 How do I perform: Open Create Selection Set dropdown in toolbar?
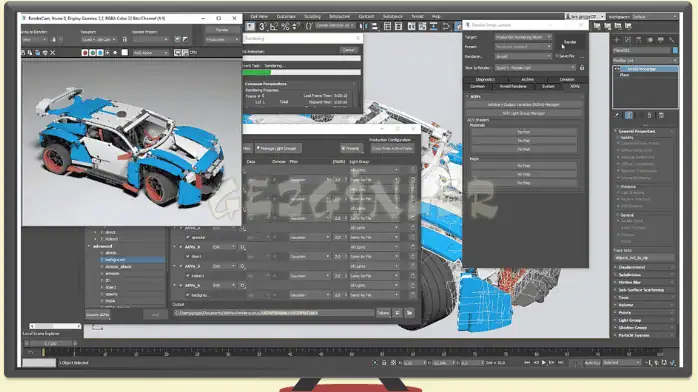click(x=335, y=26)
